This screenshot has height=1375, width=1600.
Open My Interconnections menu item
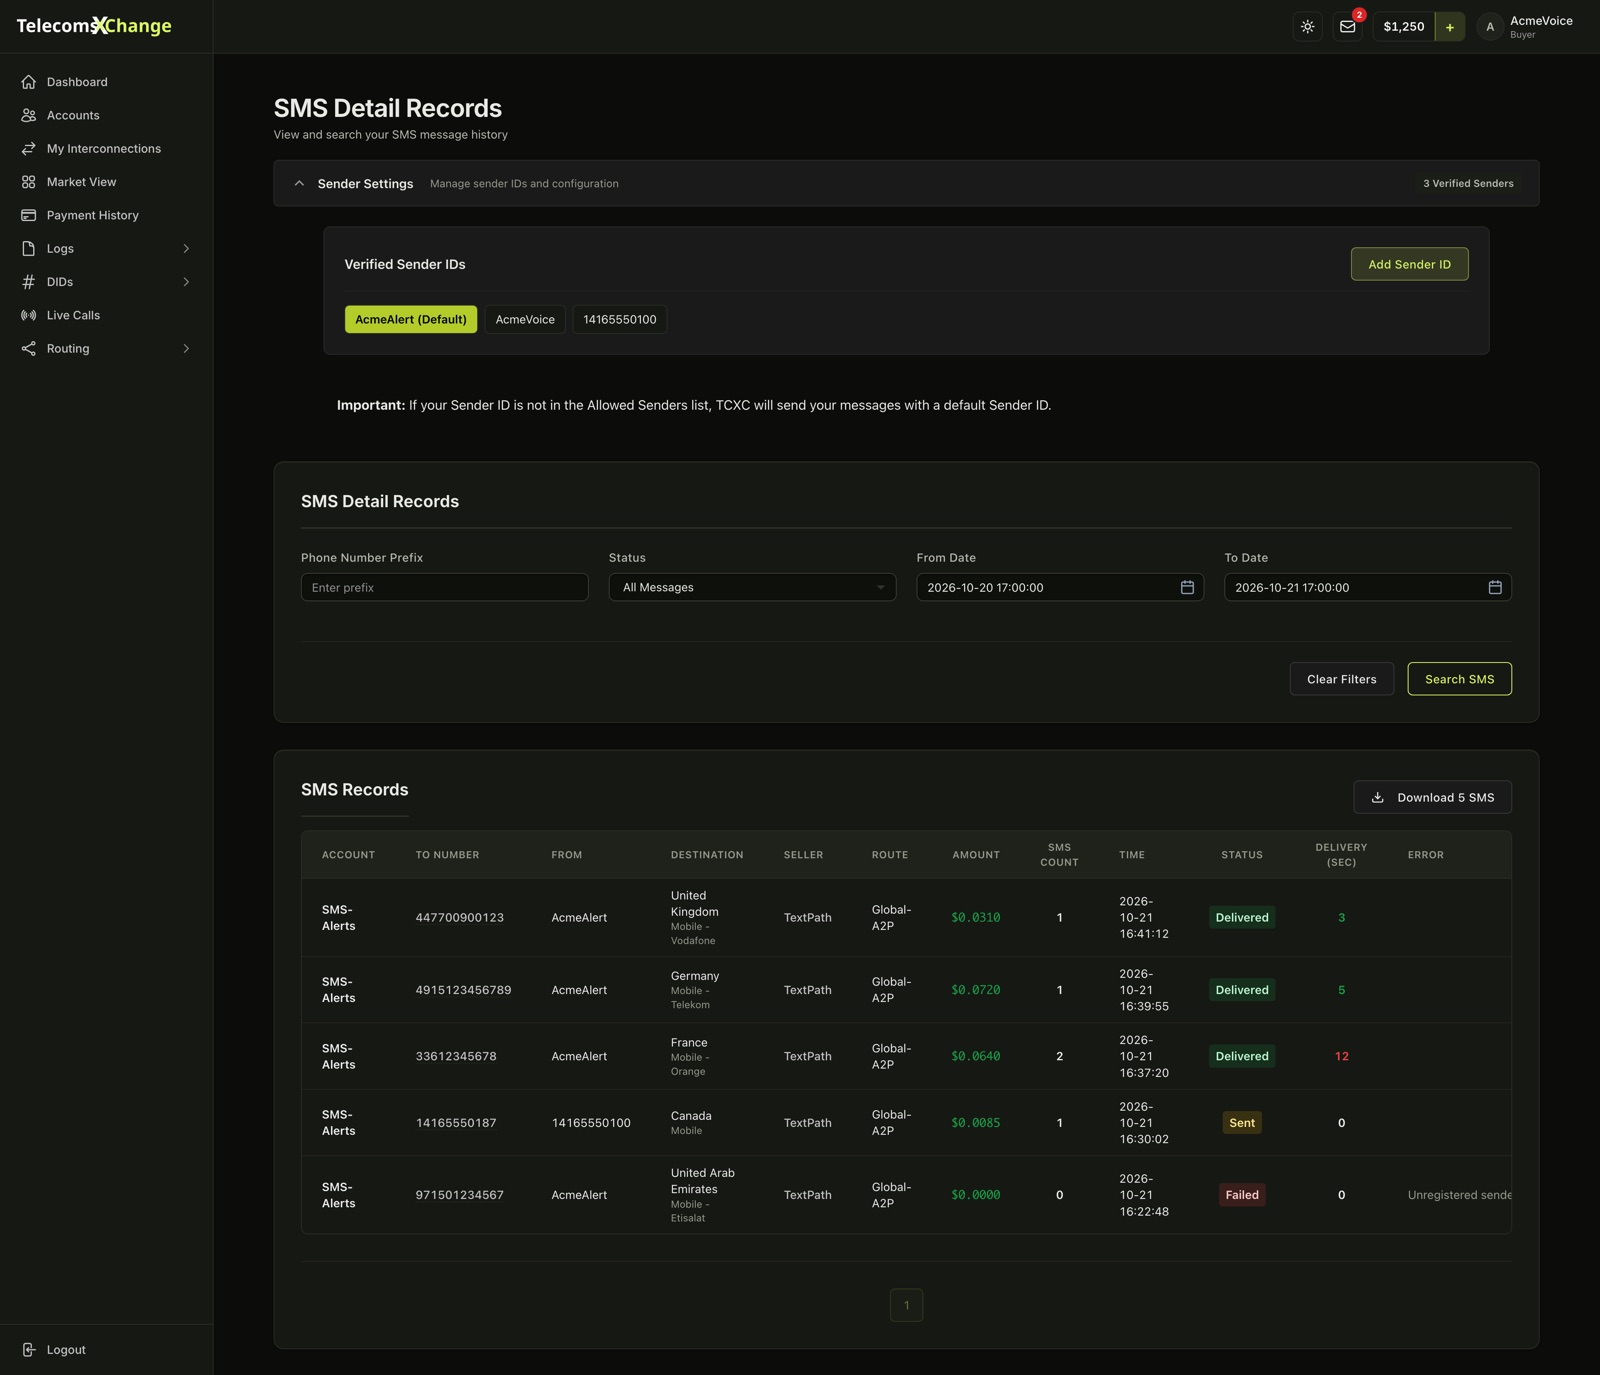[x=106, y=148]
